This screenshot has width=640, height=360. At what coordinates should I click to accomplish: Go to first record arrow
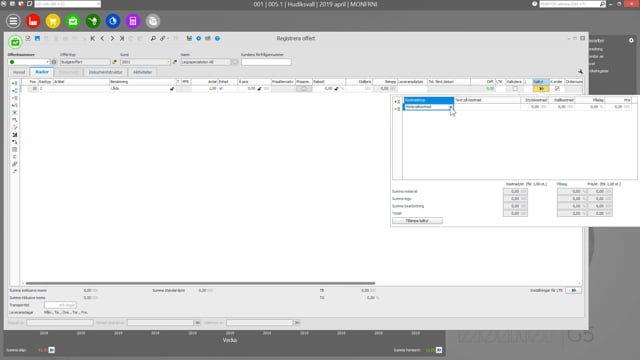point(93,38)
